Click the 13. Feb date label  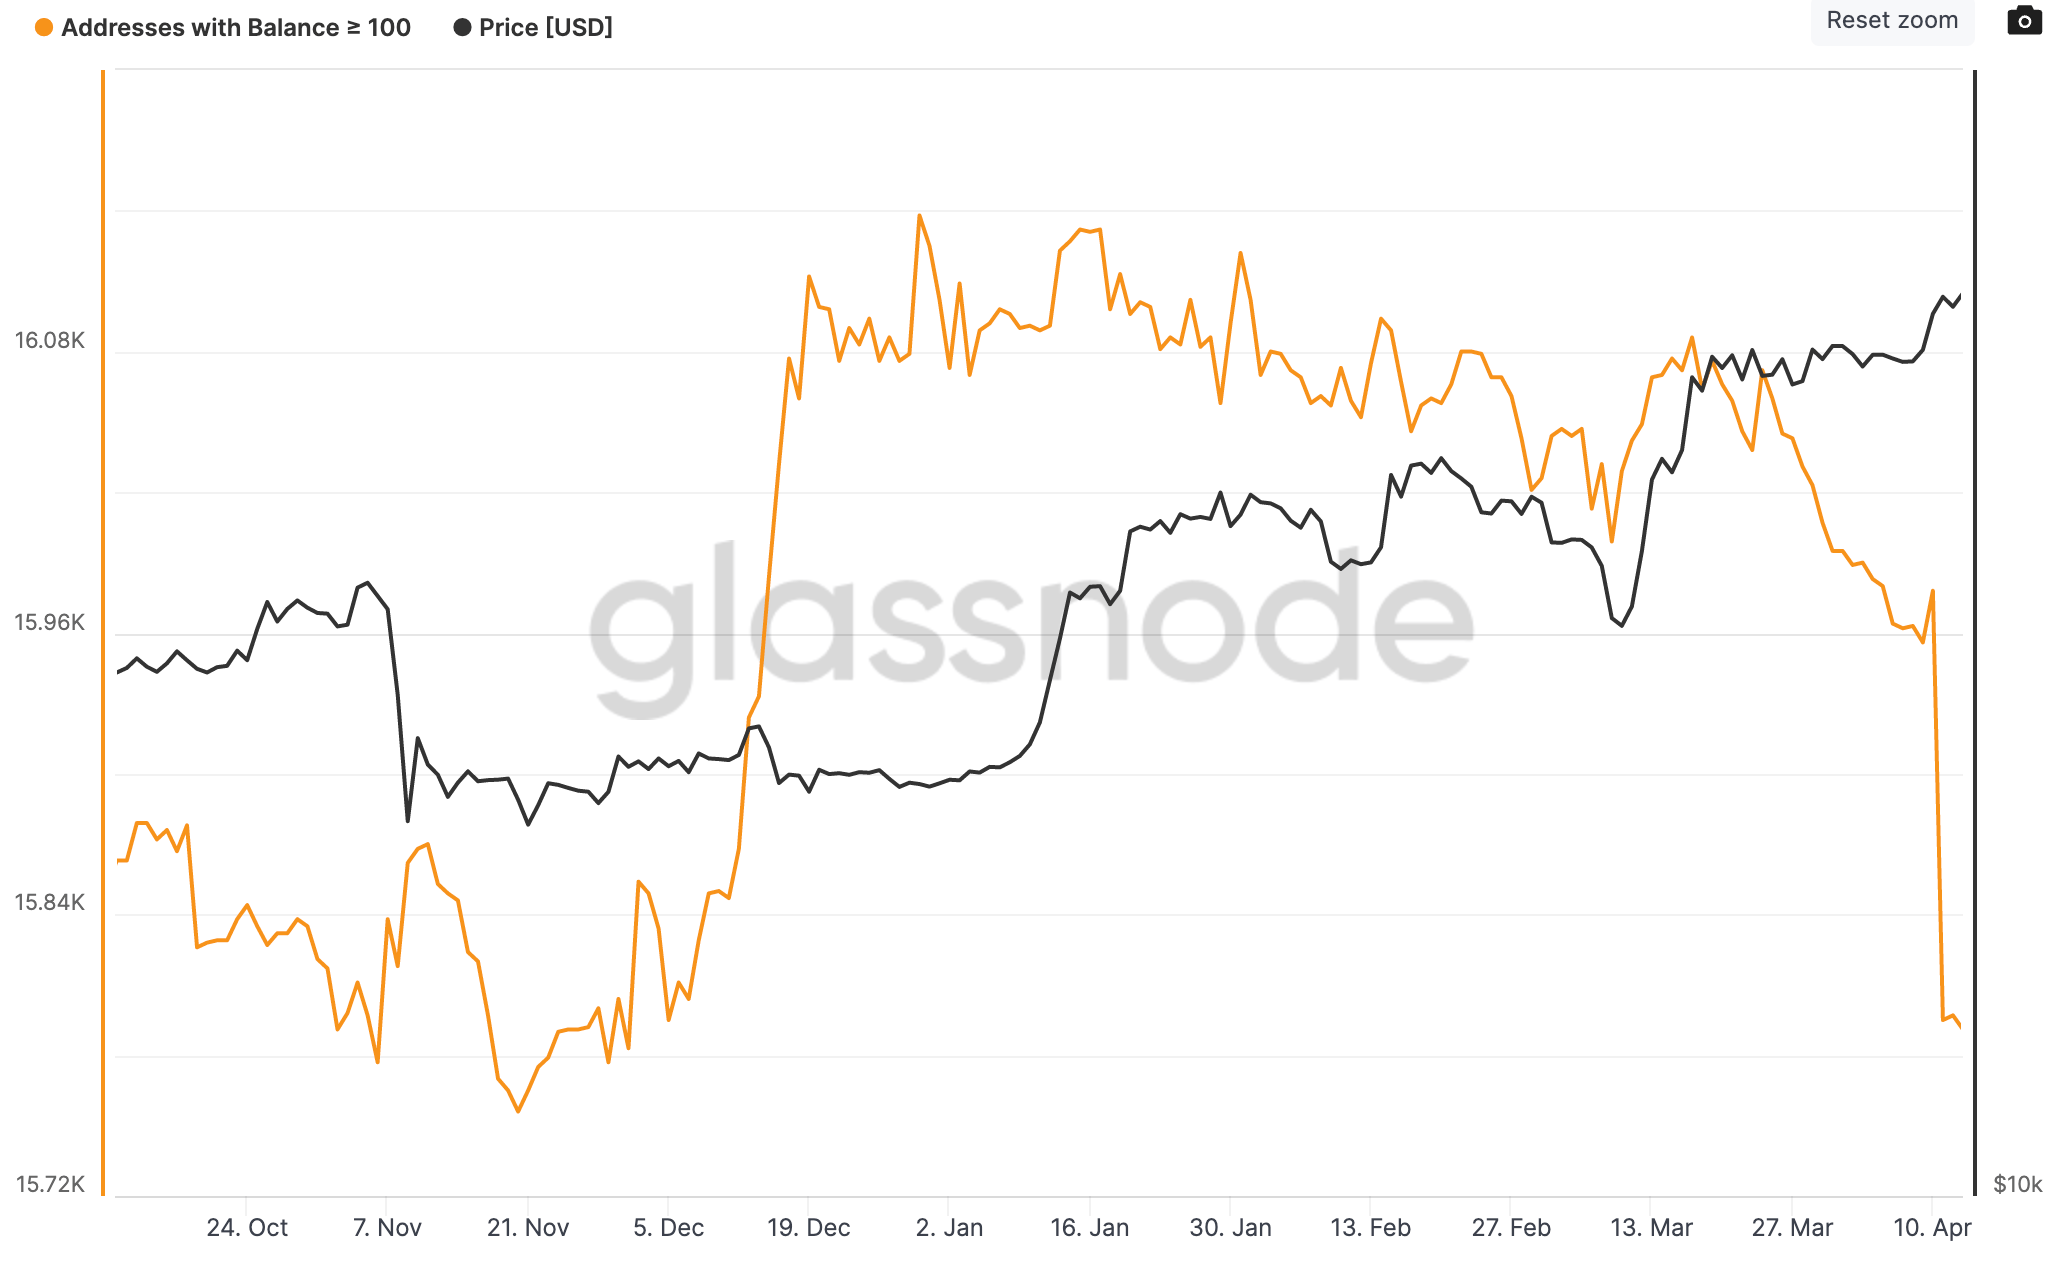click(x=1370, y=1227)
